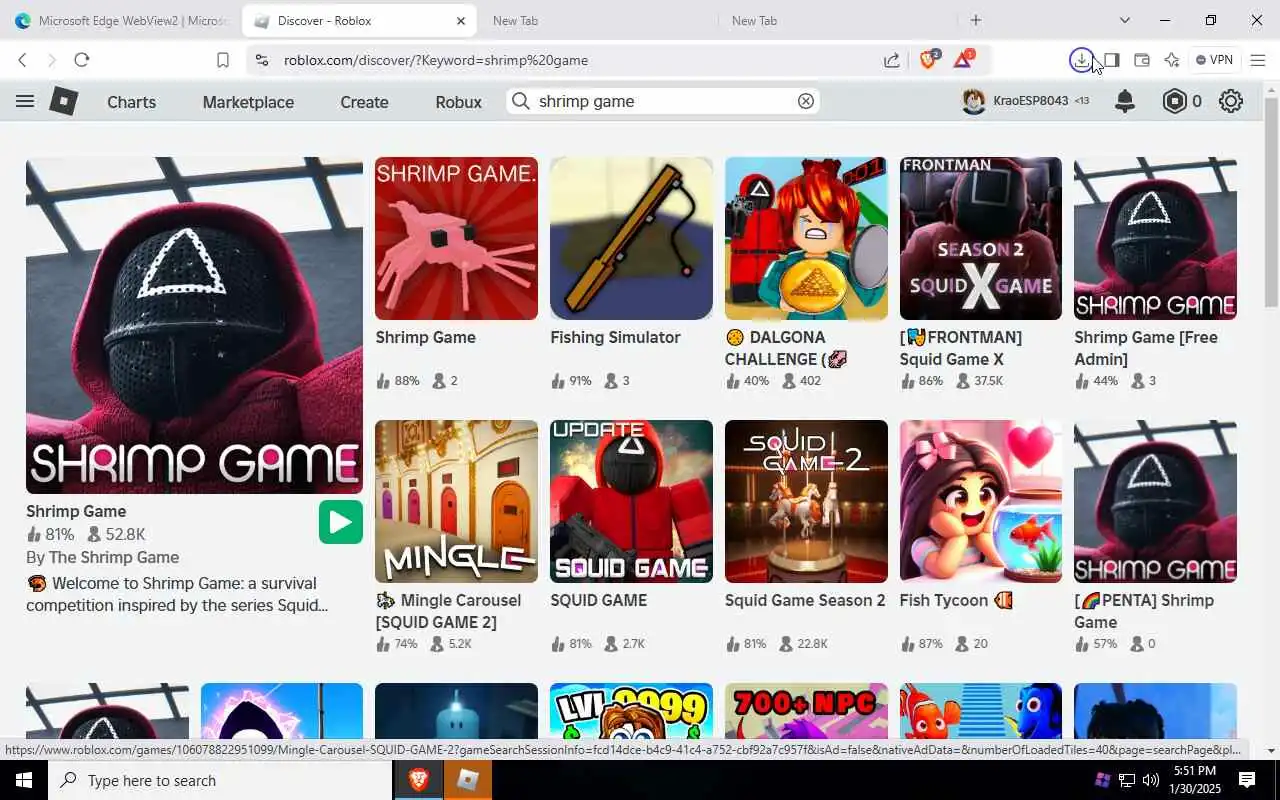The width and height of the screenshot is (1280, 800).
Task: Open the Windows Start menu
Action: [x=24, y=780]
